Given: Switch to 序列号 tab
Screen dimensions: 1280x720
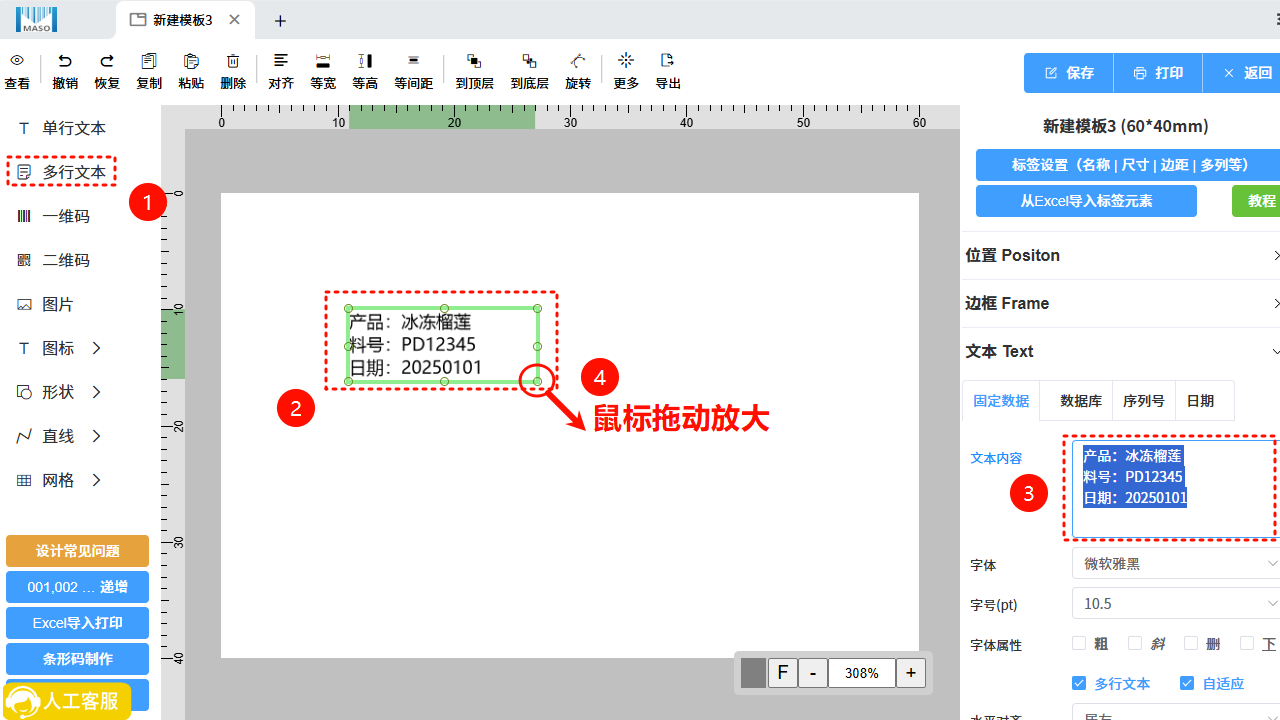Looking at the screenshot, I should [1144, 400].
